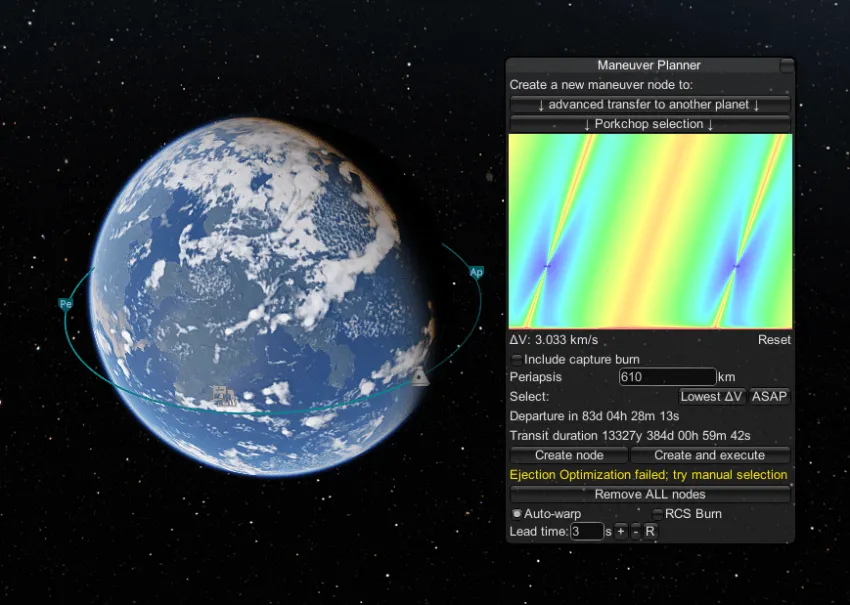The width and height of the screenshot is (850, 605).
Task: Increase lead time with the plus button
Action: [x=621, y=531]
